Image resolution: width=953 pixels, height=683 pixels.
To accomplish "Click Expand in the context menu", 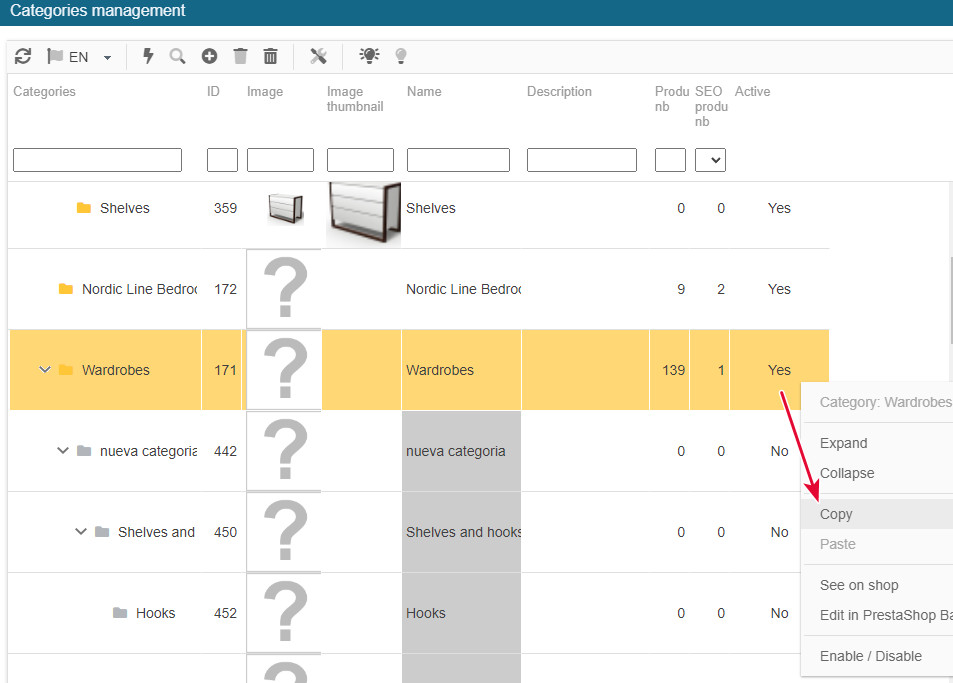I will (843, 443).
